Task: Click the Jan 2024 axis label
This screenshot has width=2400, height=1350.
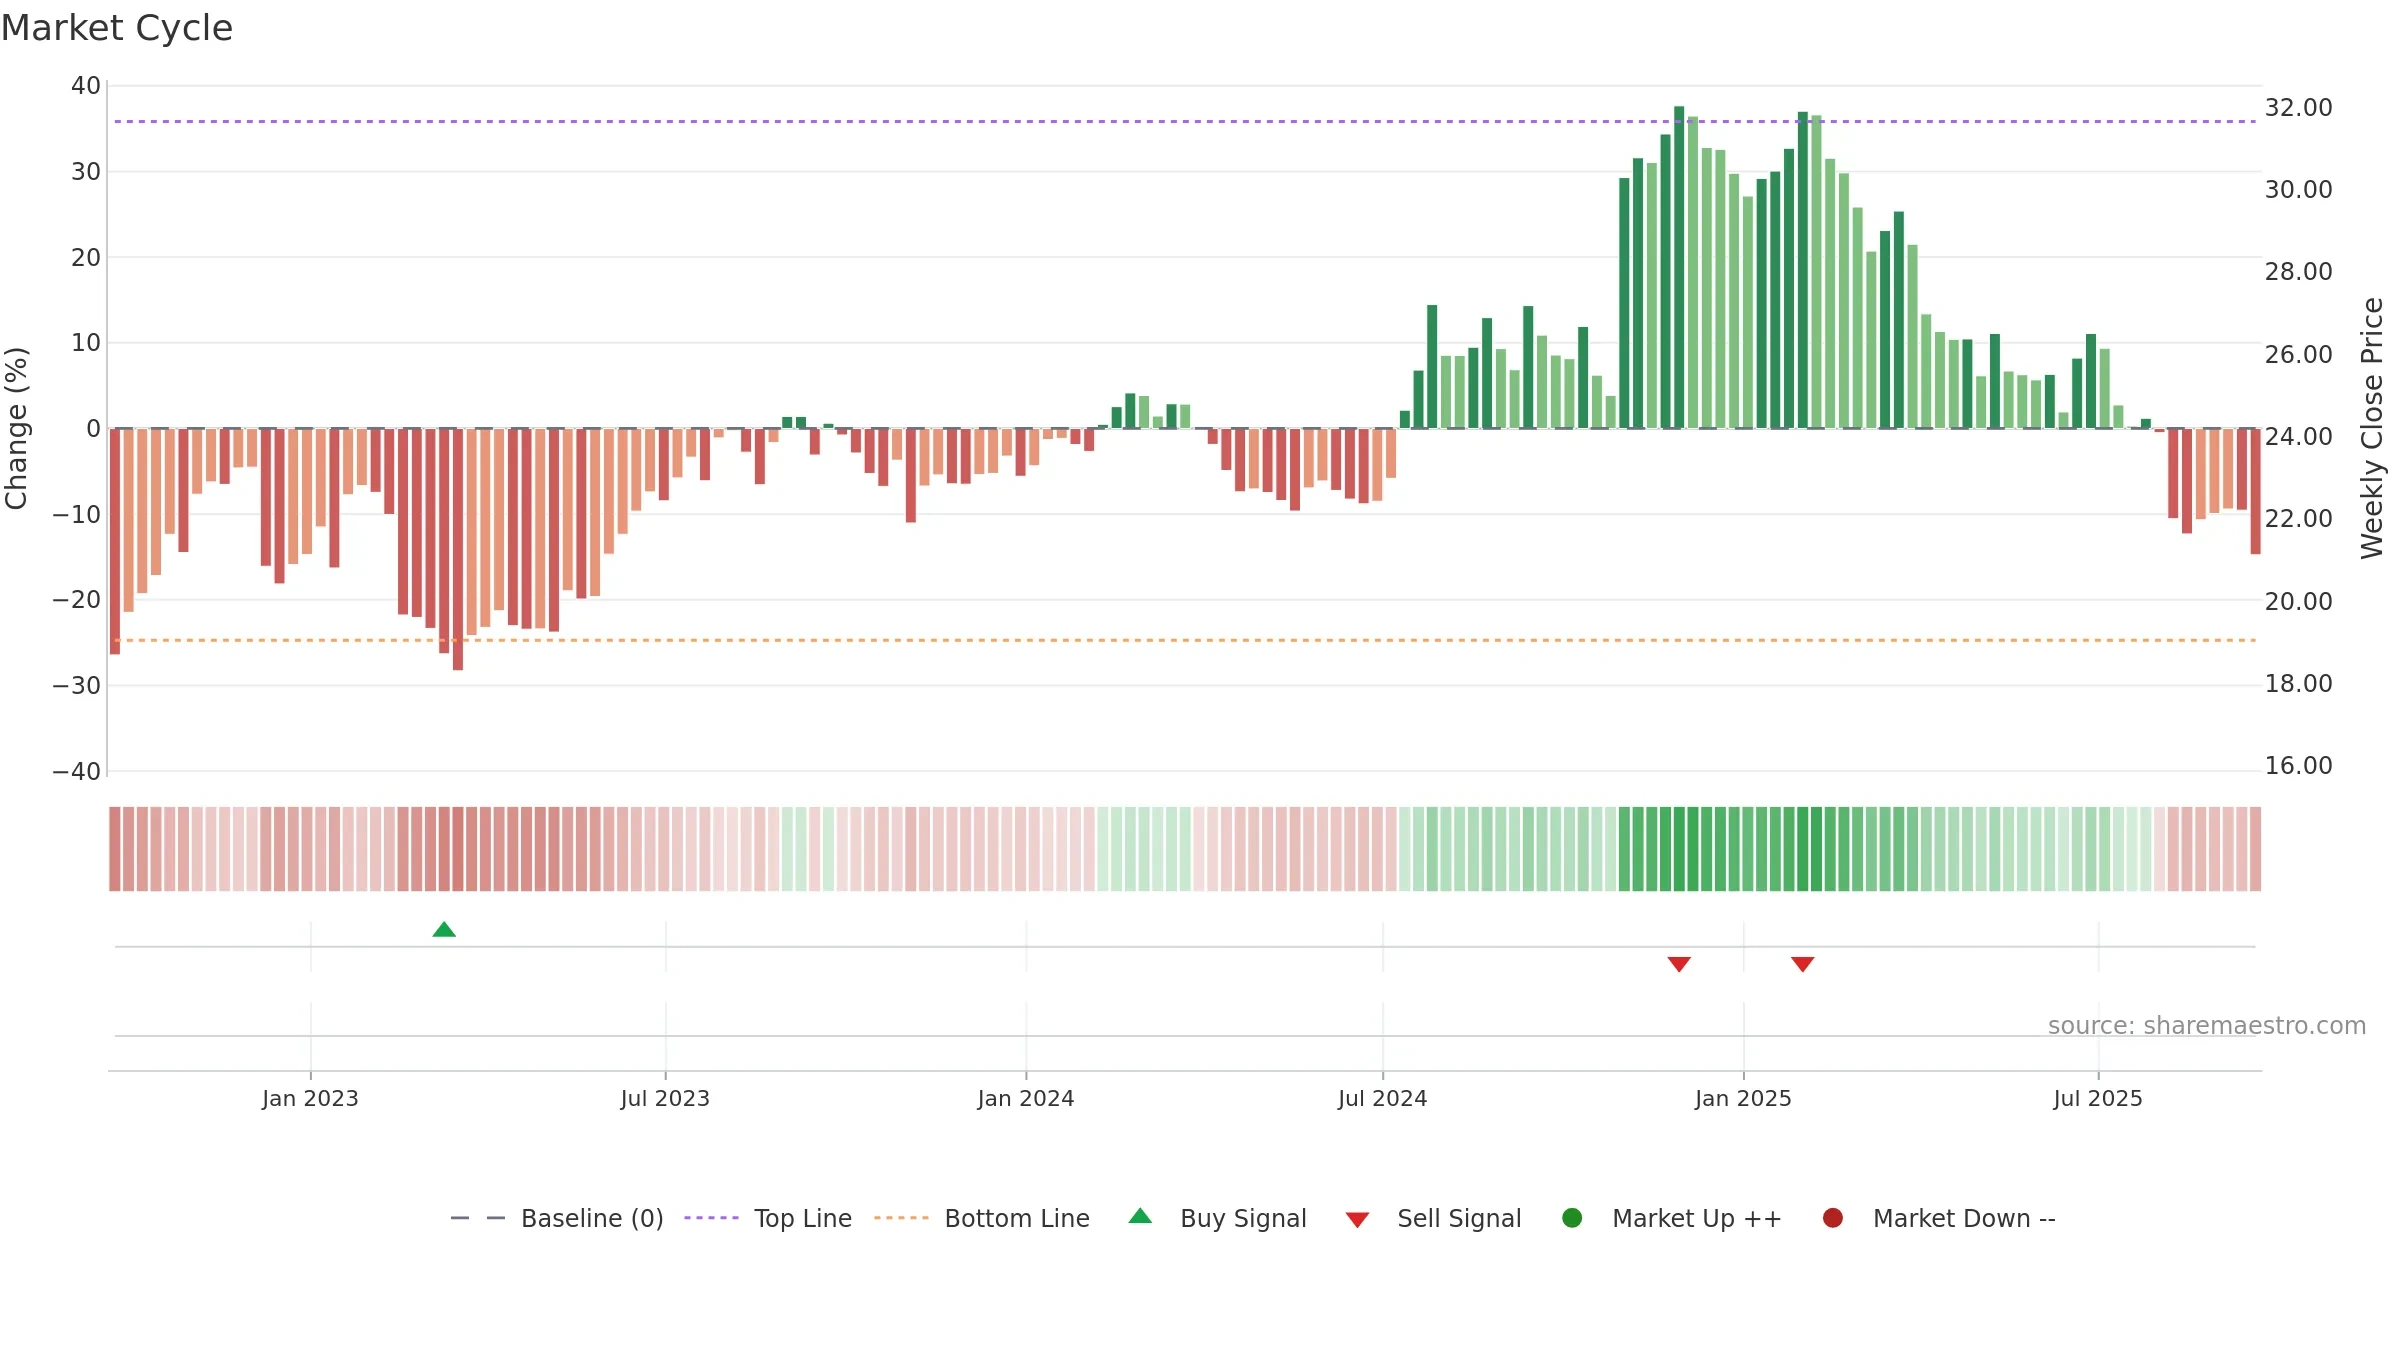Action: [1026, 1098]
